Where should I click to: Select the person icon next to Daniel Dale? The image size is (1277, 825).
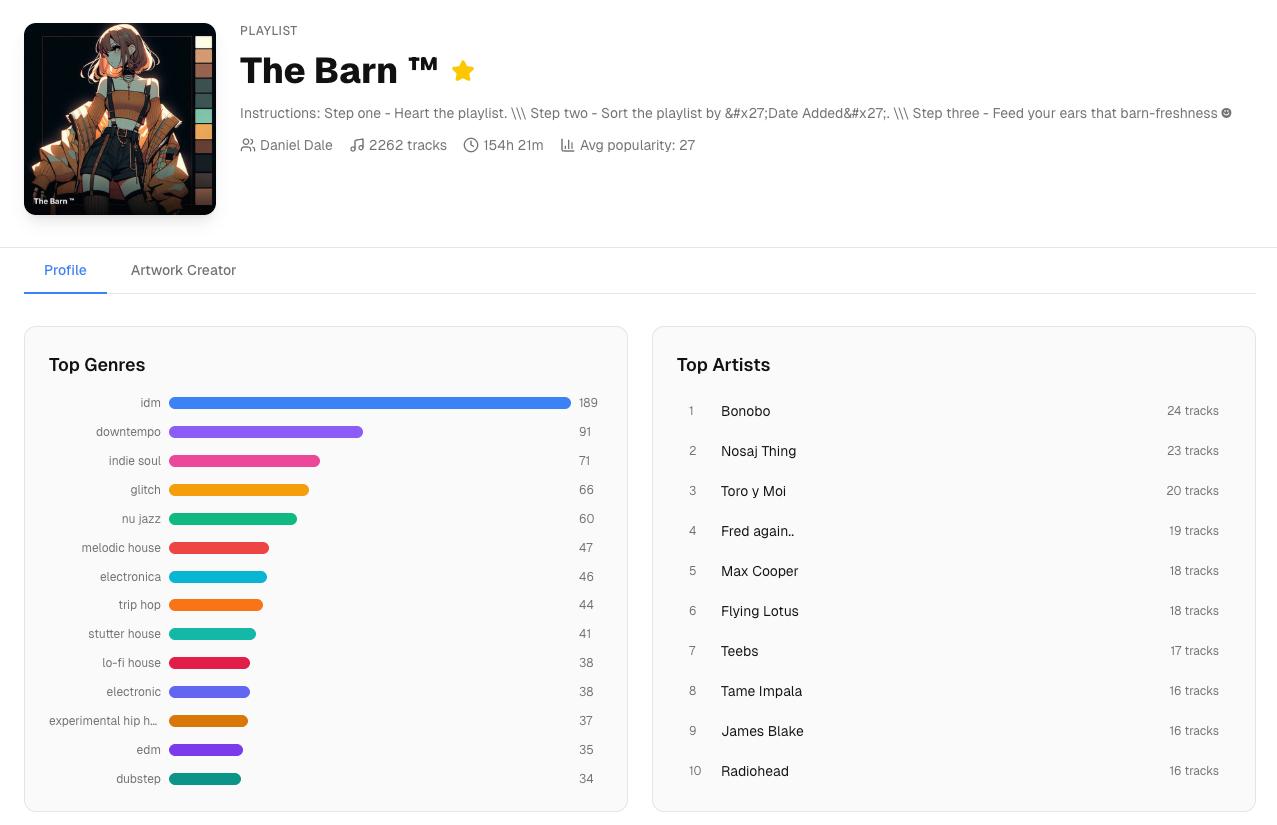(x=247, y=145)
